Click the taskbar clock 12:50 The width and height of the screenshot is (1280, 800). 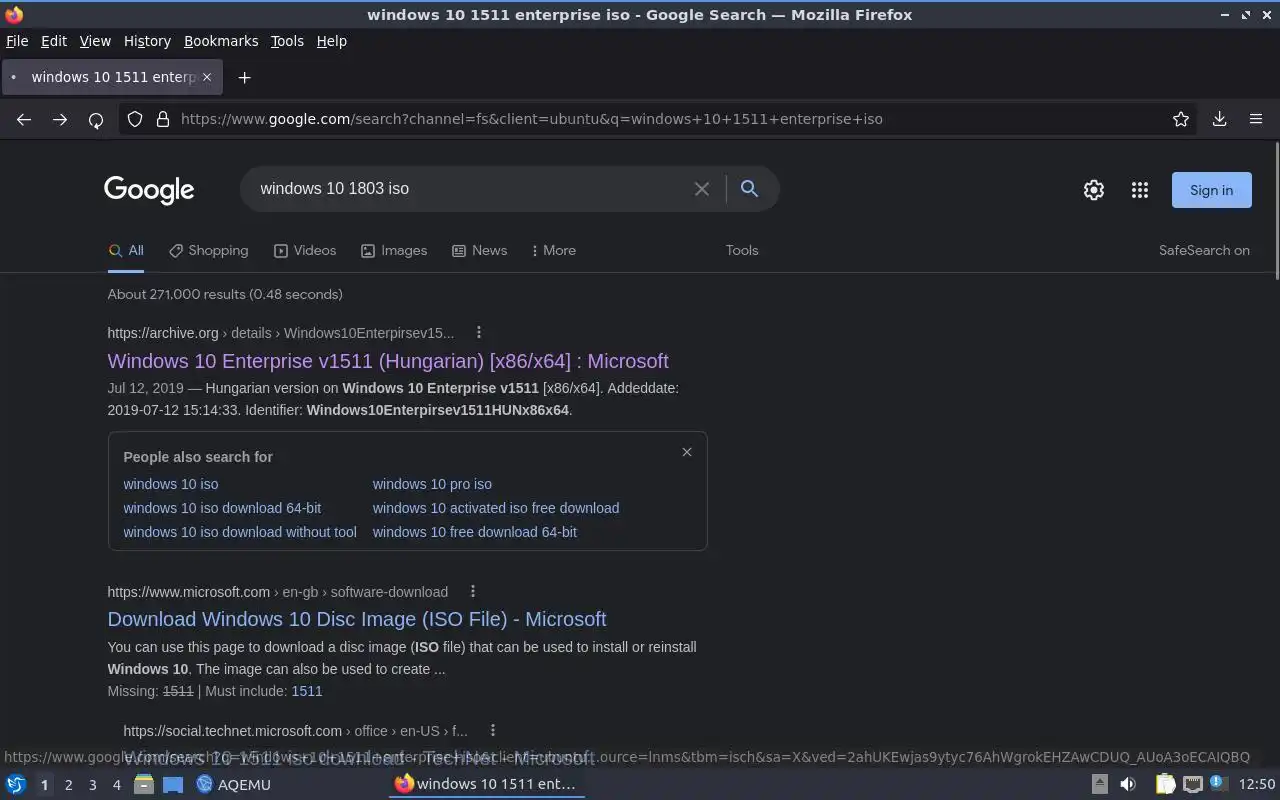[x=1257, y=785]
